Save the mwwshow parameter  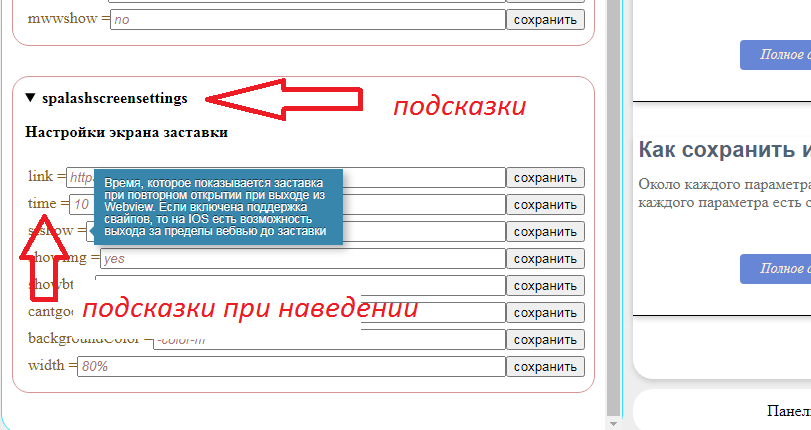pos(545,19)
